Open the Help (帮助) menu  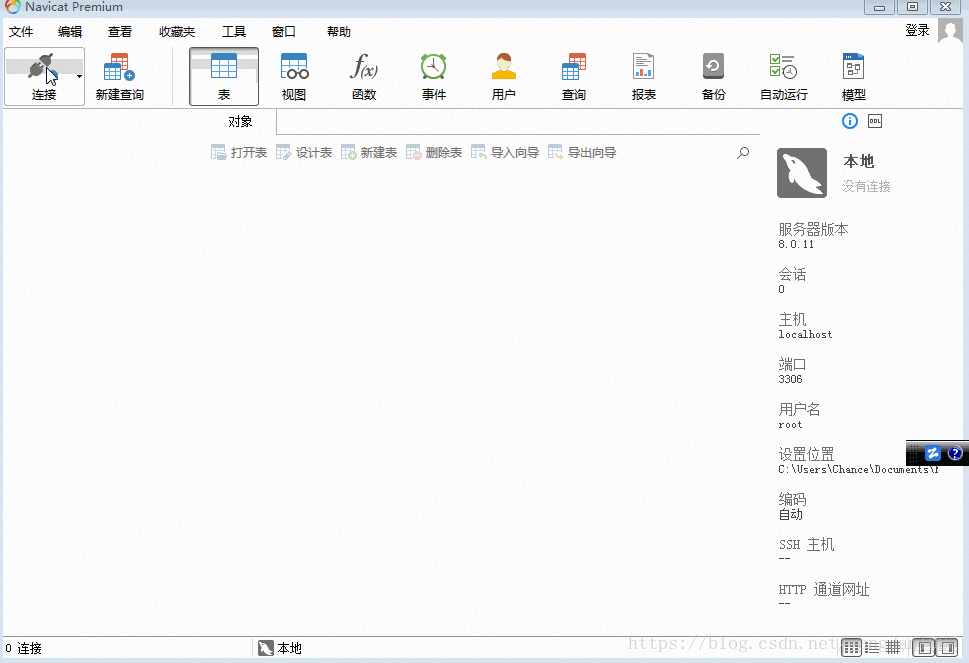coord(339,32)
